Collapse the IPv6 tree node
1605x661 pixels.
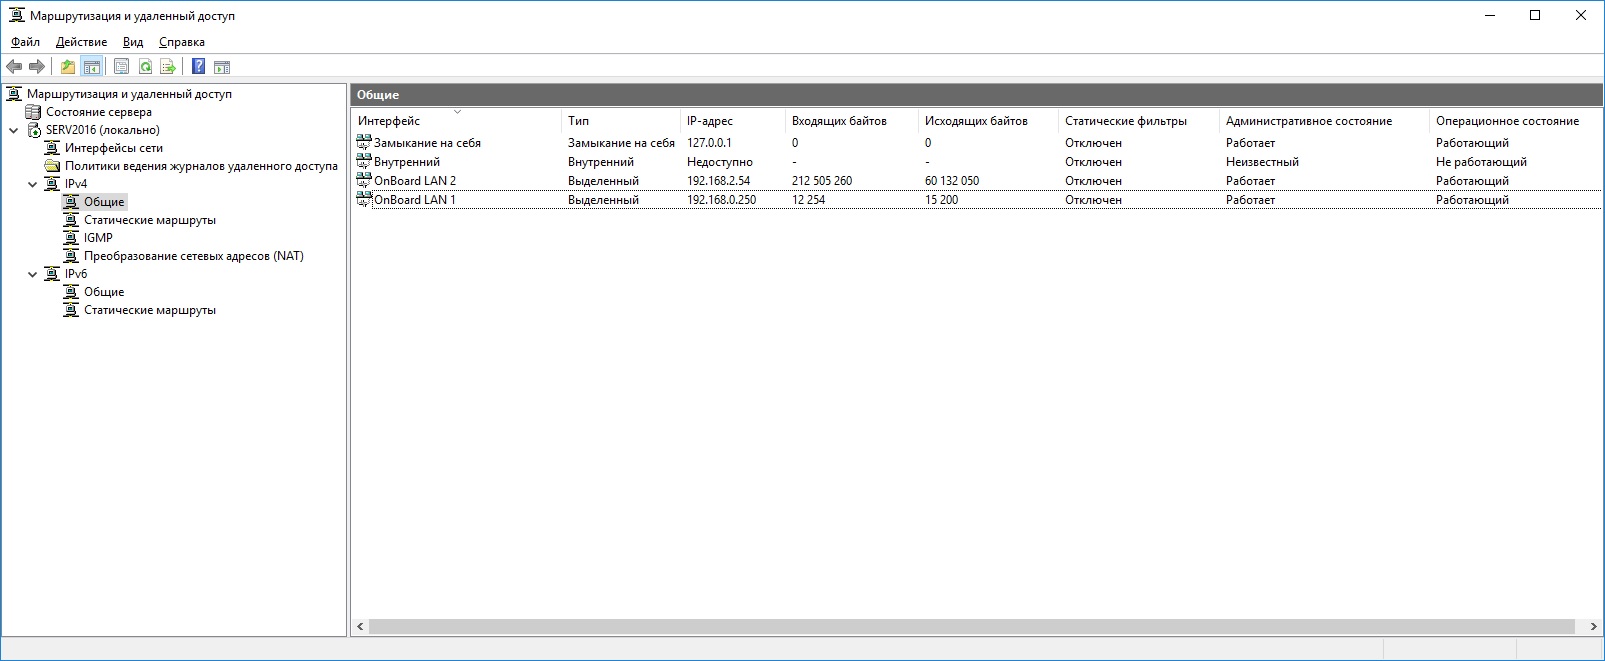click(33, 274)
